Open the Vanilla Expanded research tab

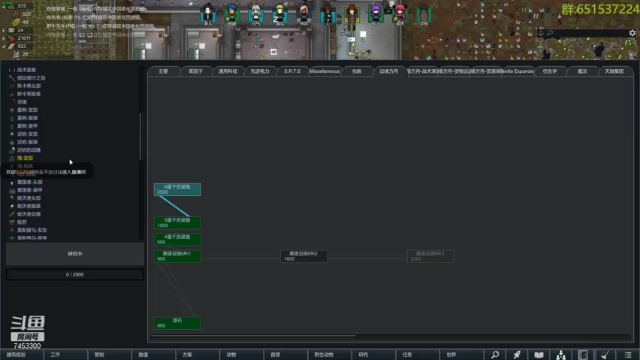(518, 71)
